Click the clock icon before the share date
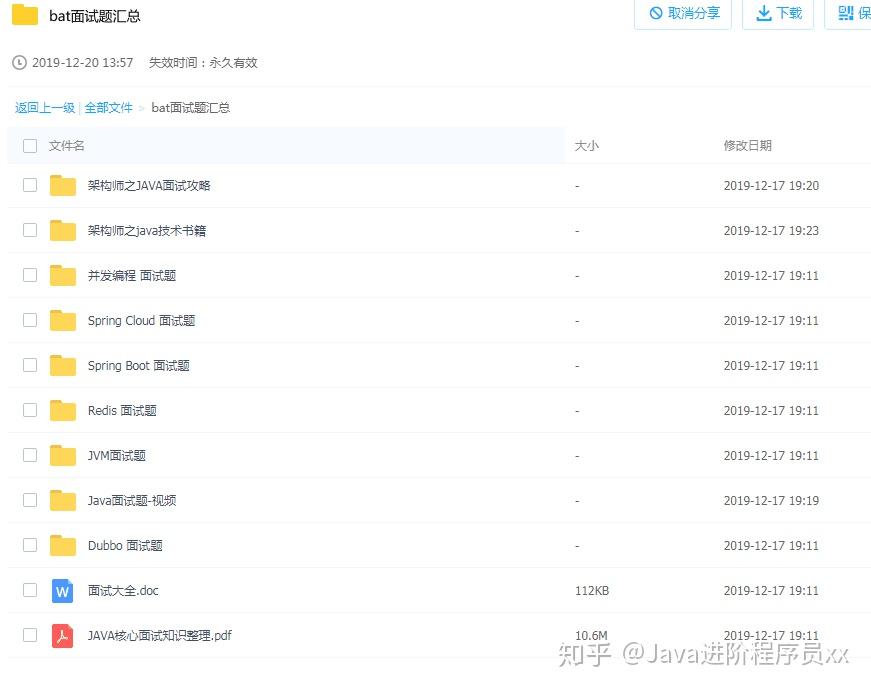Viewport: 871px width, 688px height. tap(20, 62)
